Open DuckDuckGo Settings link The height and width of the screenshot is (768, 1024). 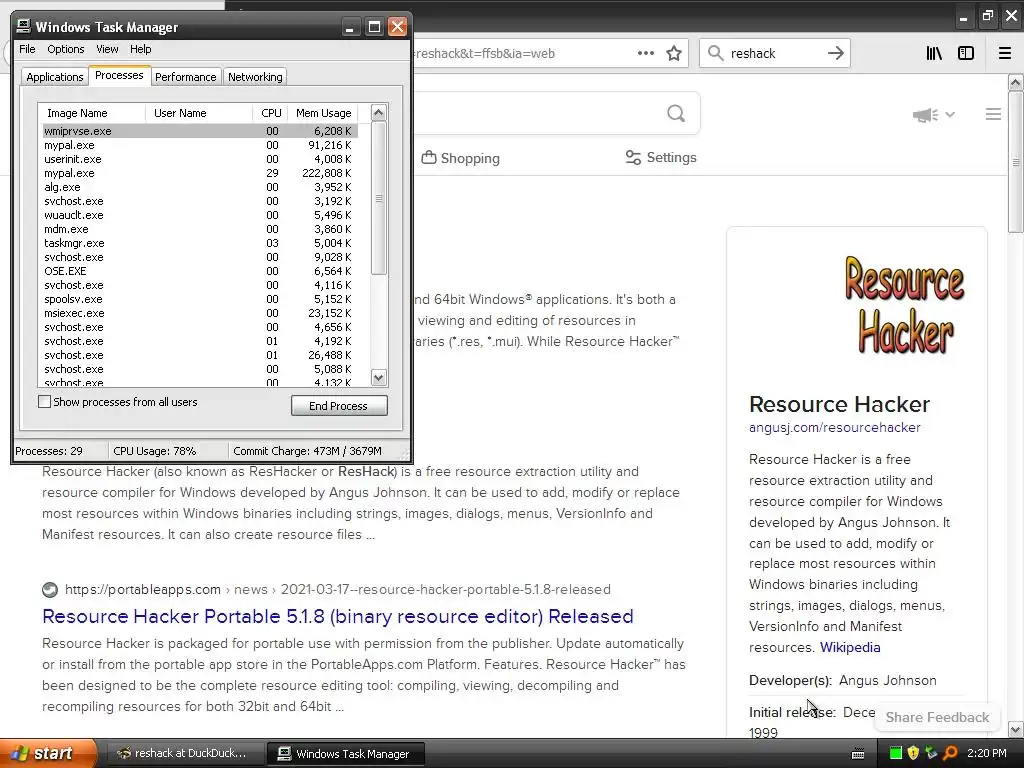[x=661, y=157]
